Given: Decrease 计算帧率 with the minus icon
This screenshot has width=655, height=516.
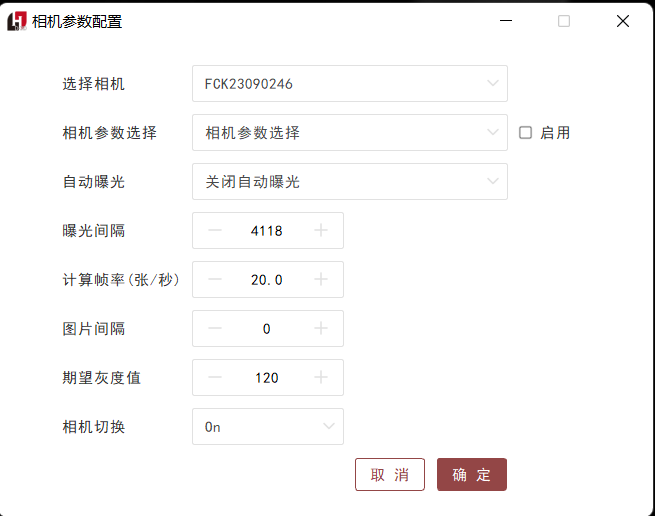Looking at the screenshot, I should [215, 280].
